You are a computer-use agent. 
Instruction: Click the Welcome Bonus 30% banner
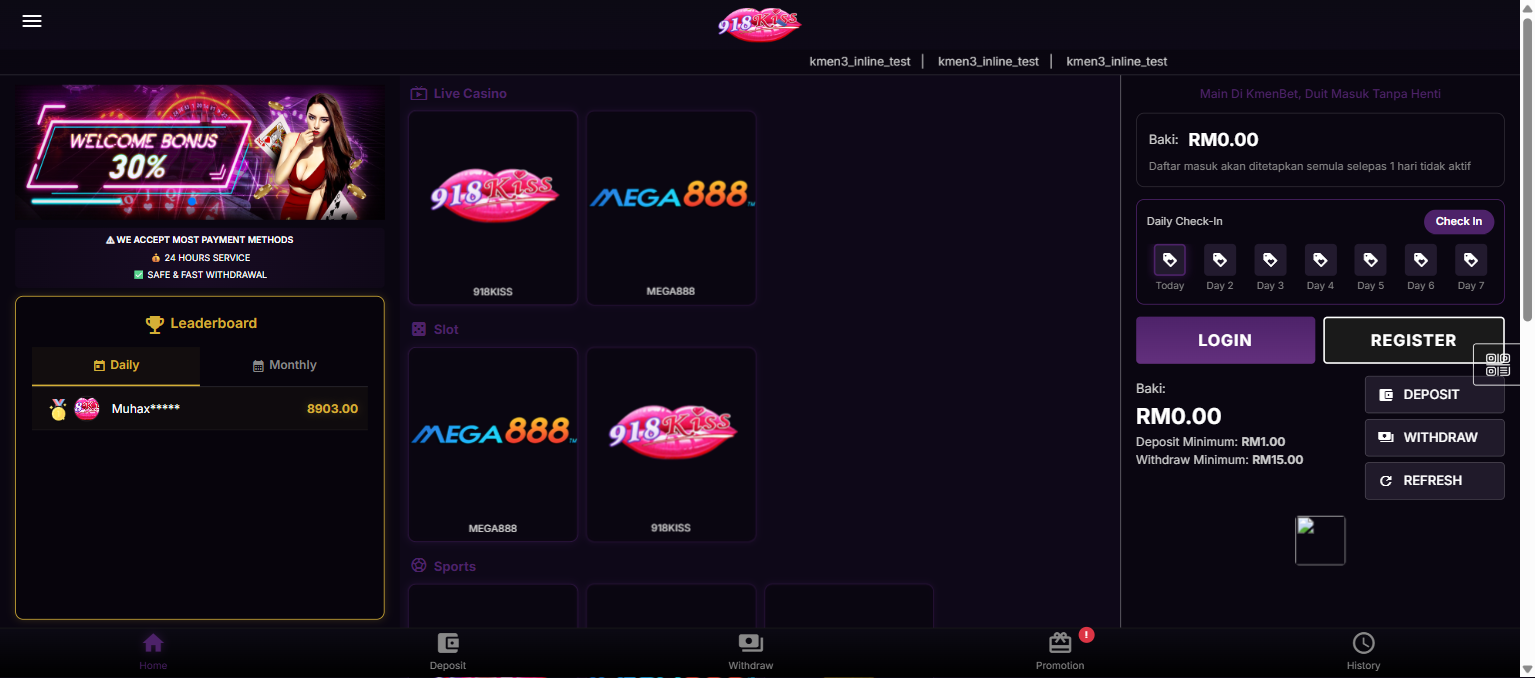tap(200, 152)
